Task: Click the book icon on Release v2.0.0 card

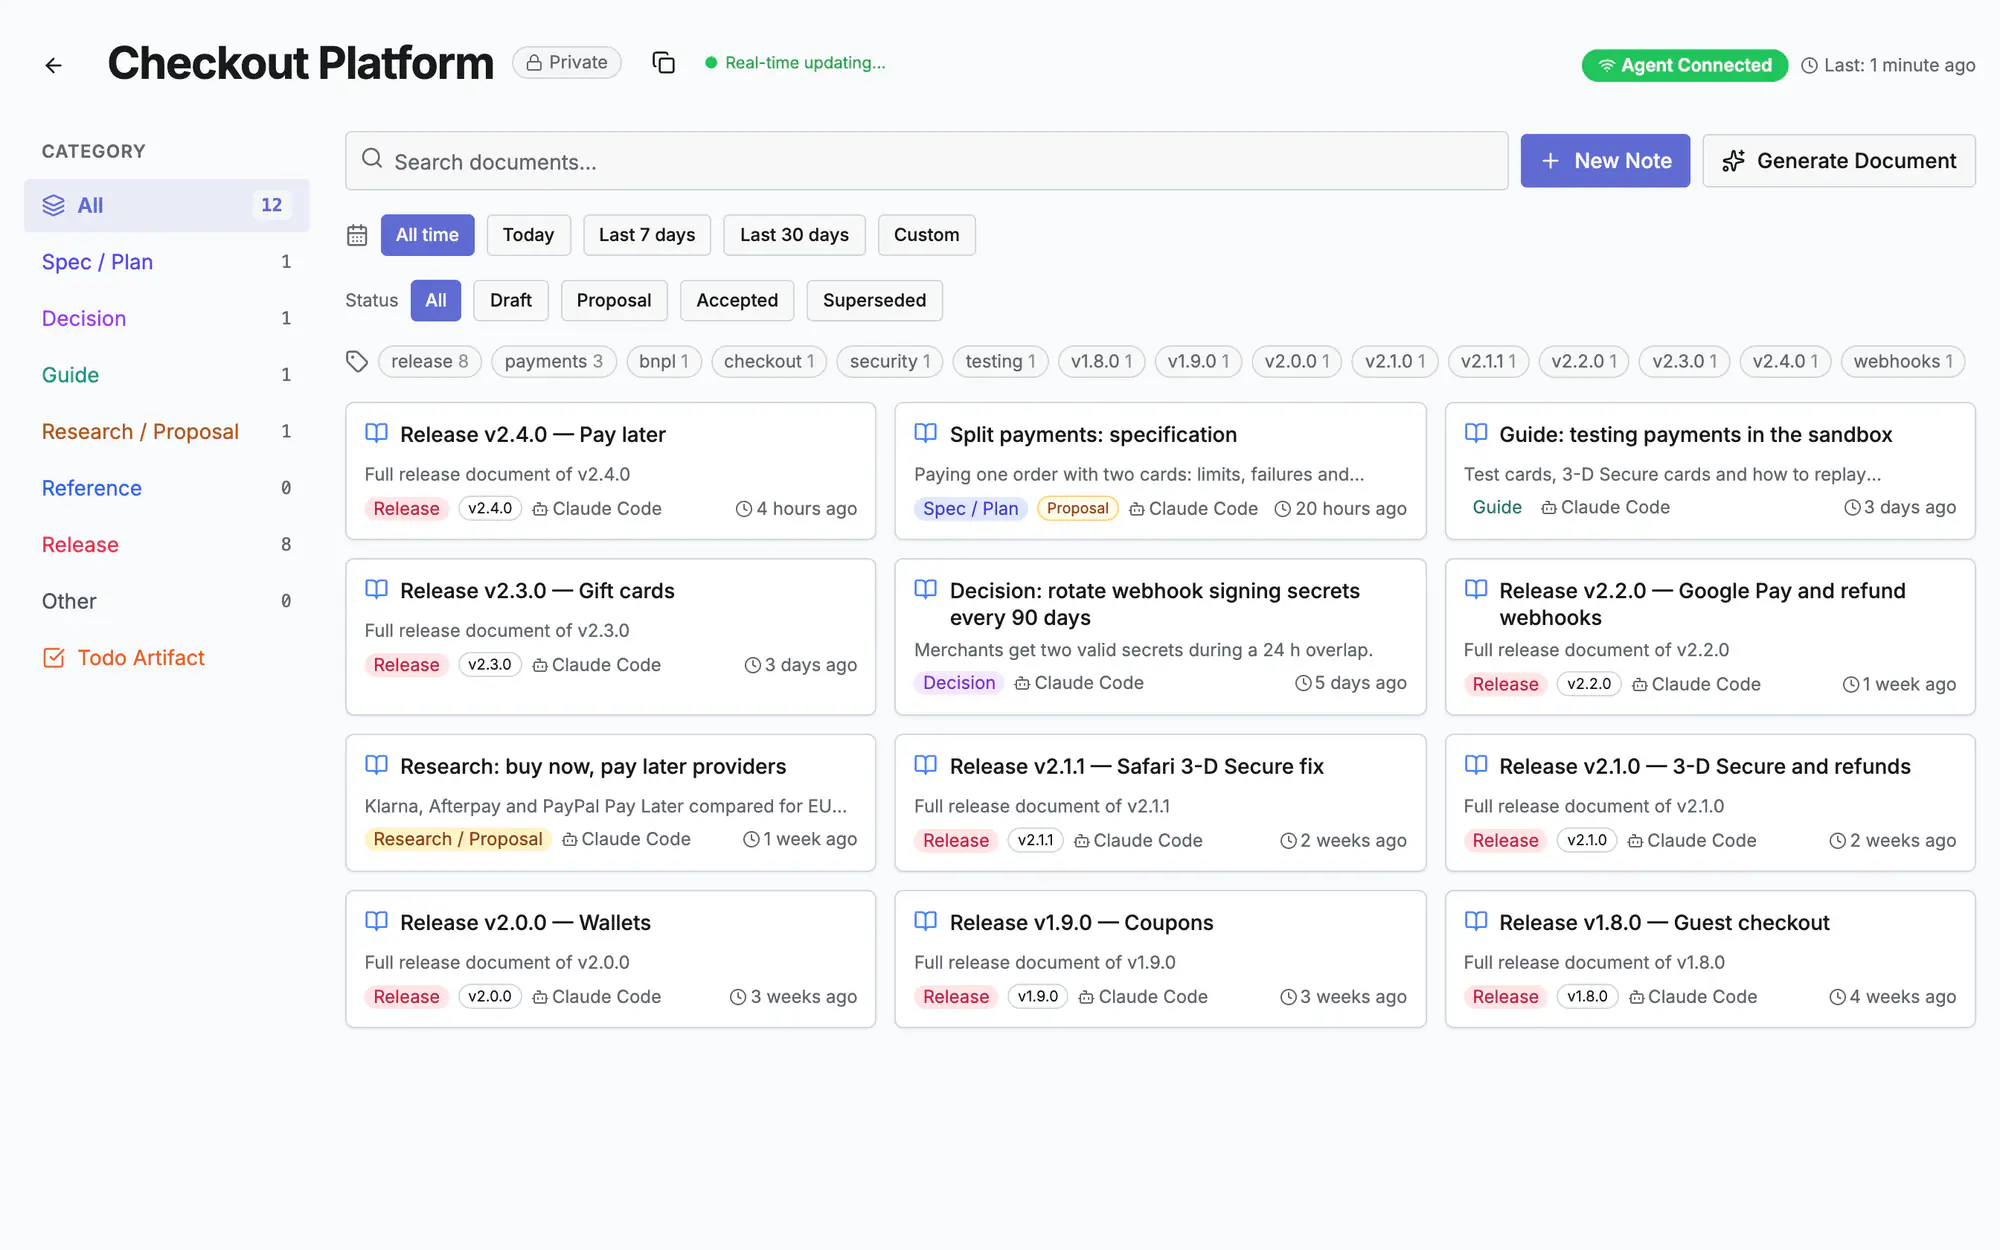Action: [x=377, y=921]
